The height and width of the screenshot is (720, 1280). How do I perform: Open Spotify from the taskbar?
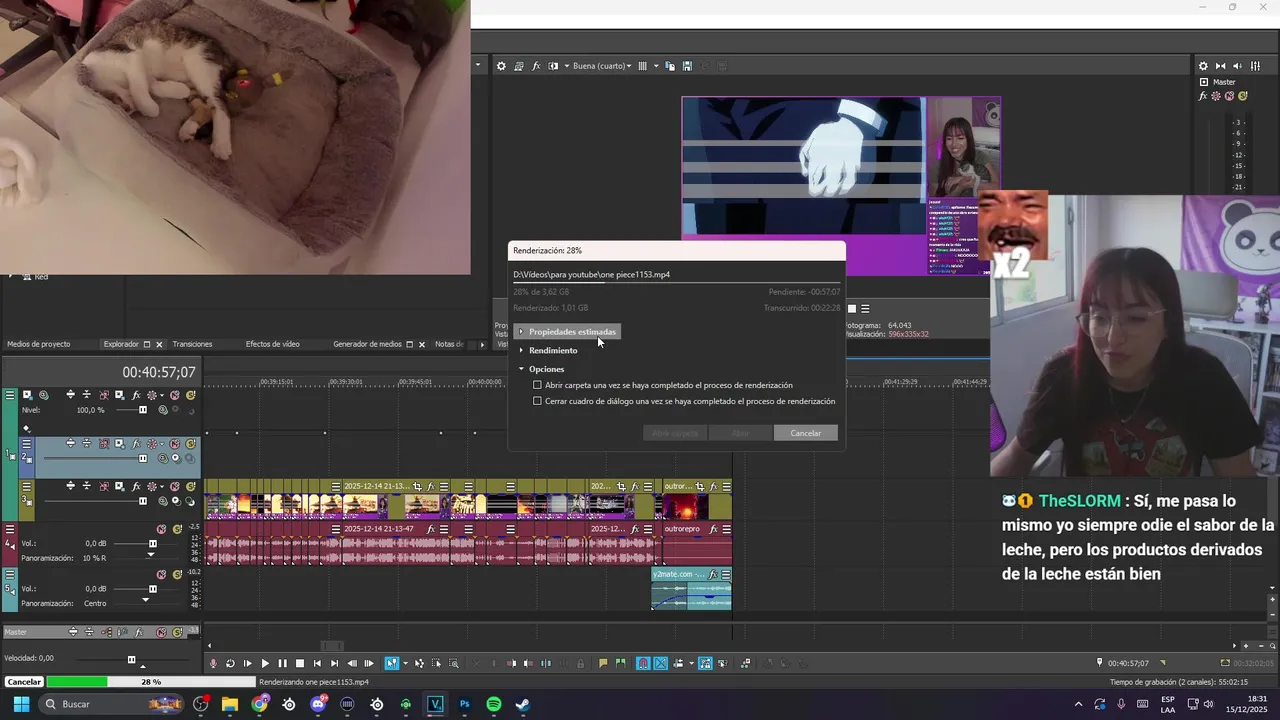tap(493, 704)
